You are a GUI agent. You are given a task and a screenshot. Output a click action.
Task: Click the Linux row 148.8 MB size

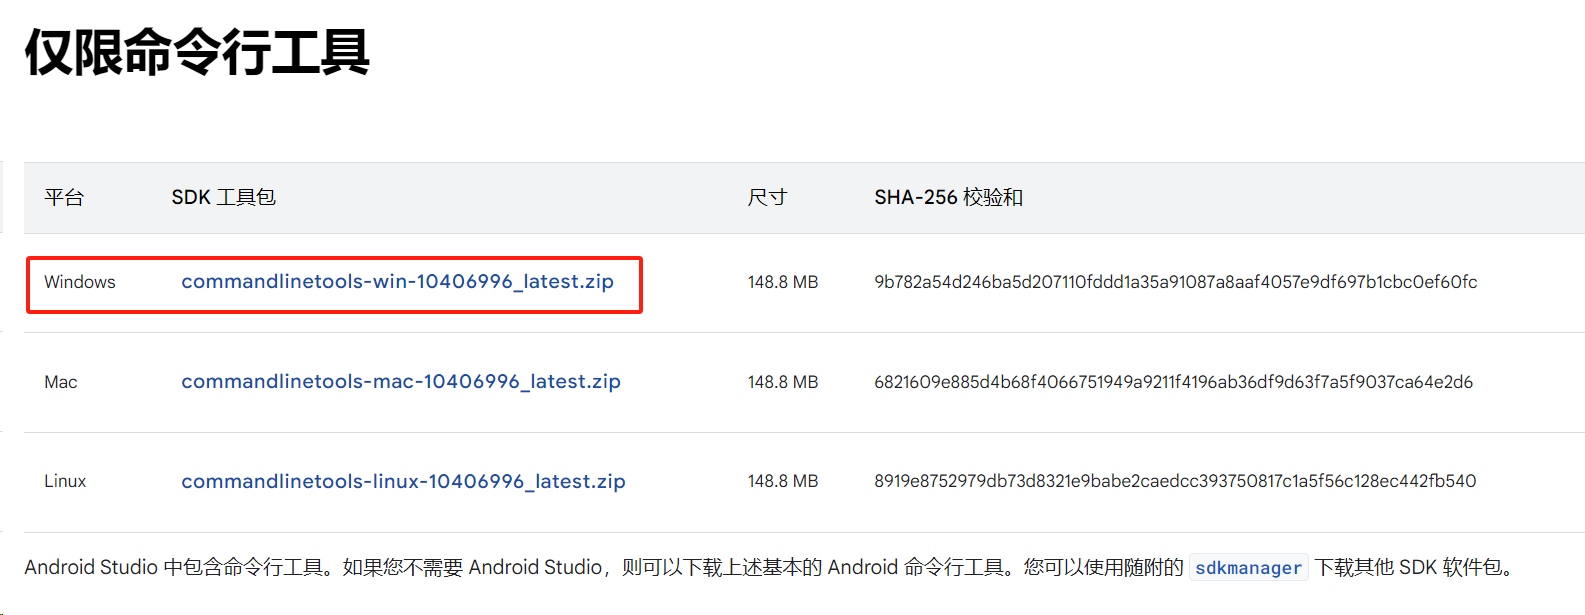tap(783, 482)
